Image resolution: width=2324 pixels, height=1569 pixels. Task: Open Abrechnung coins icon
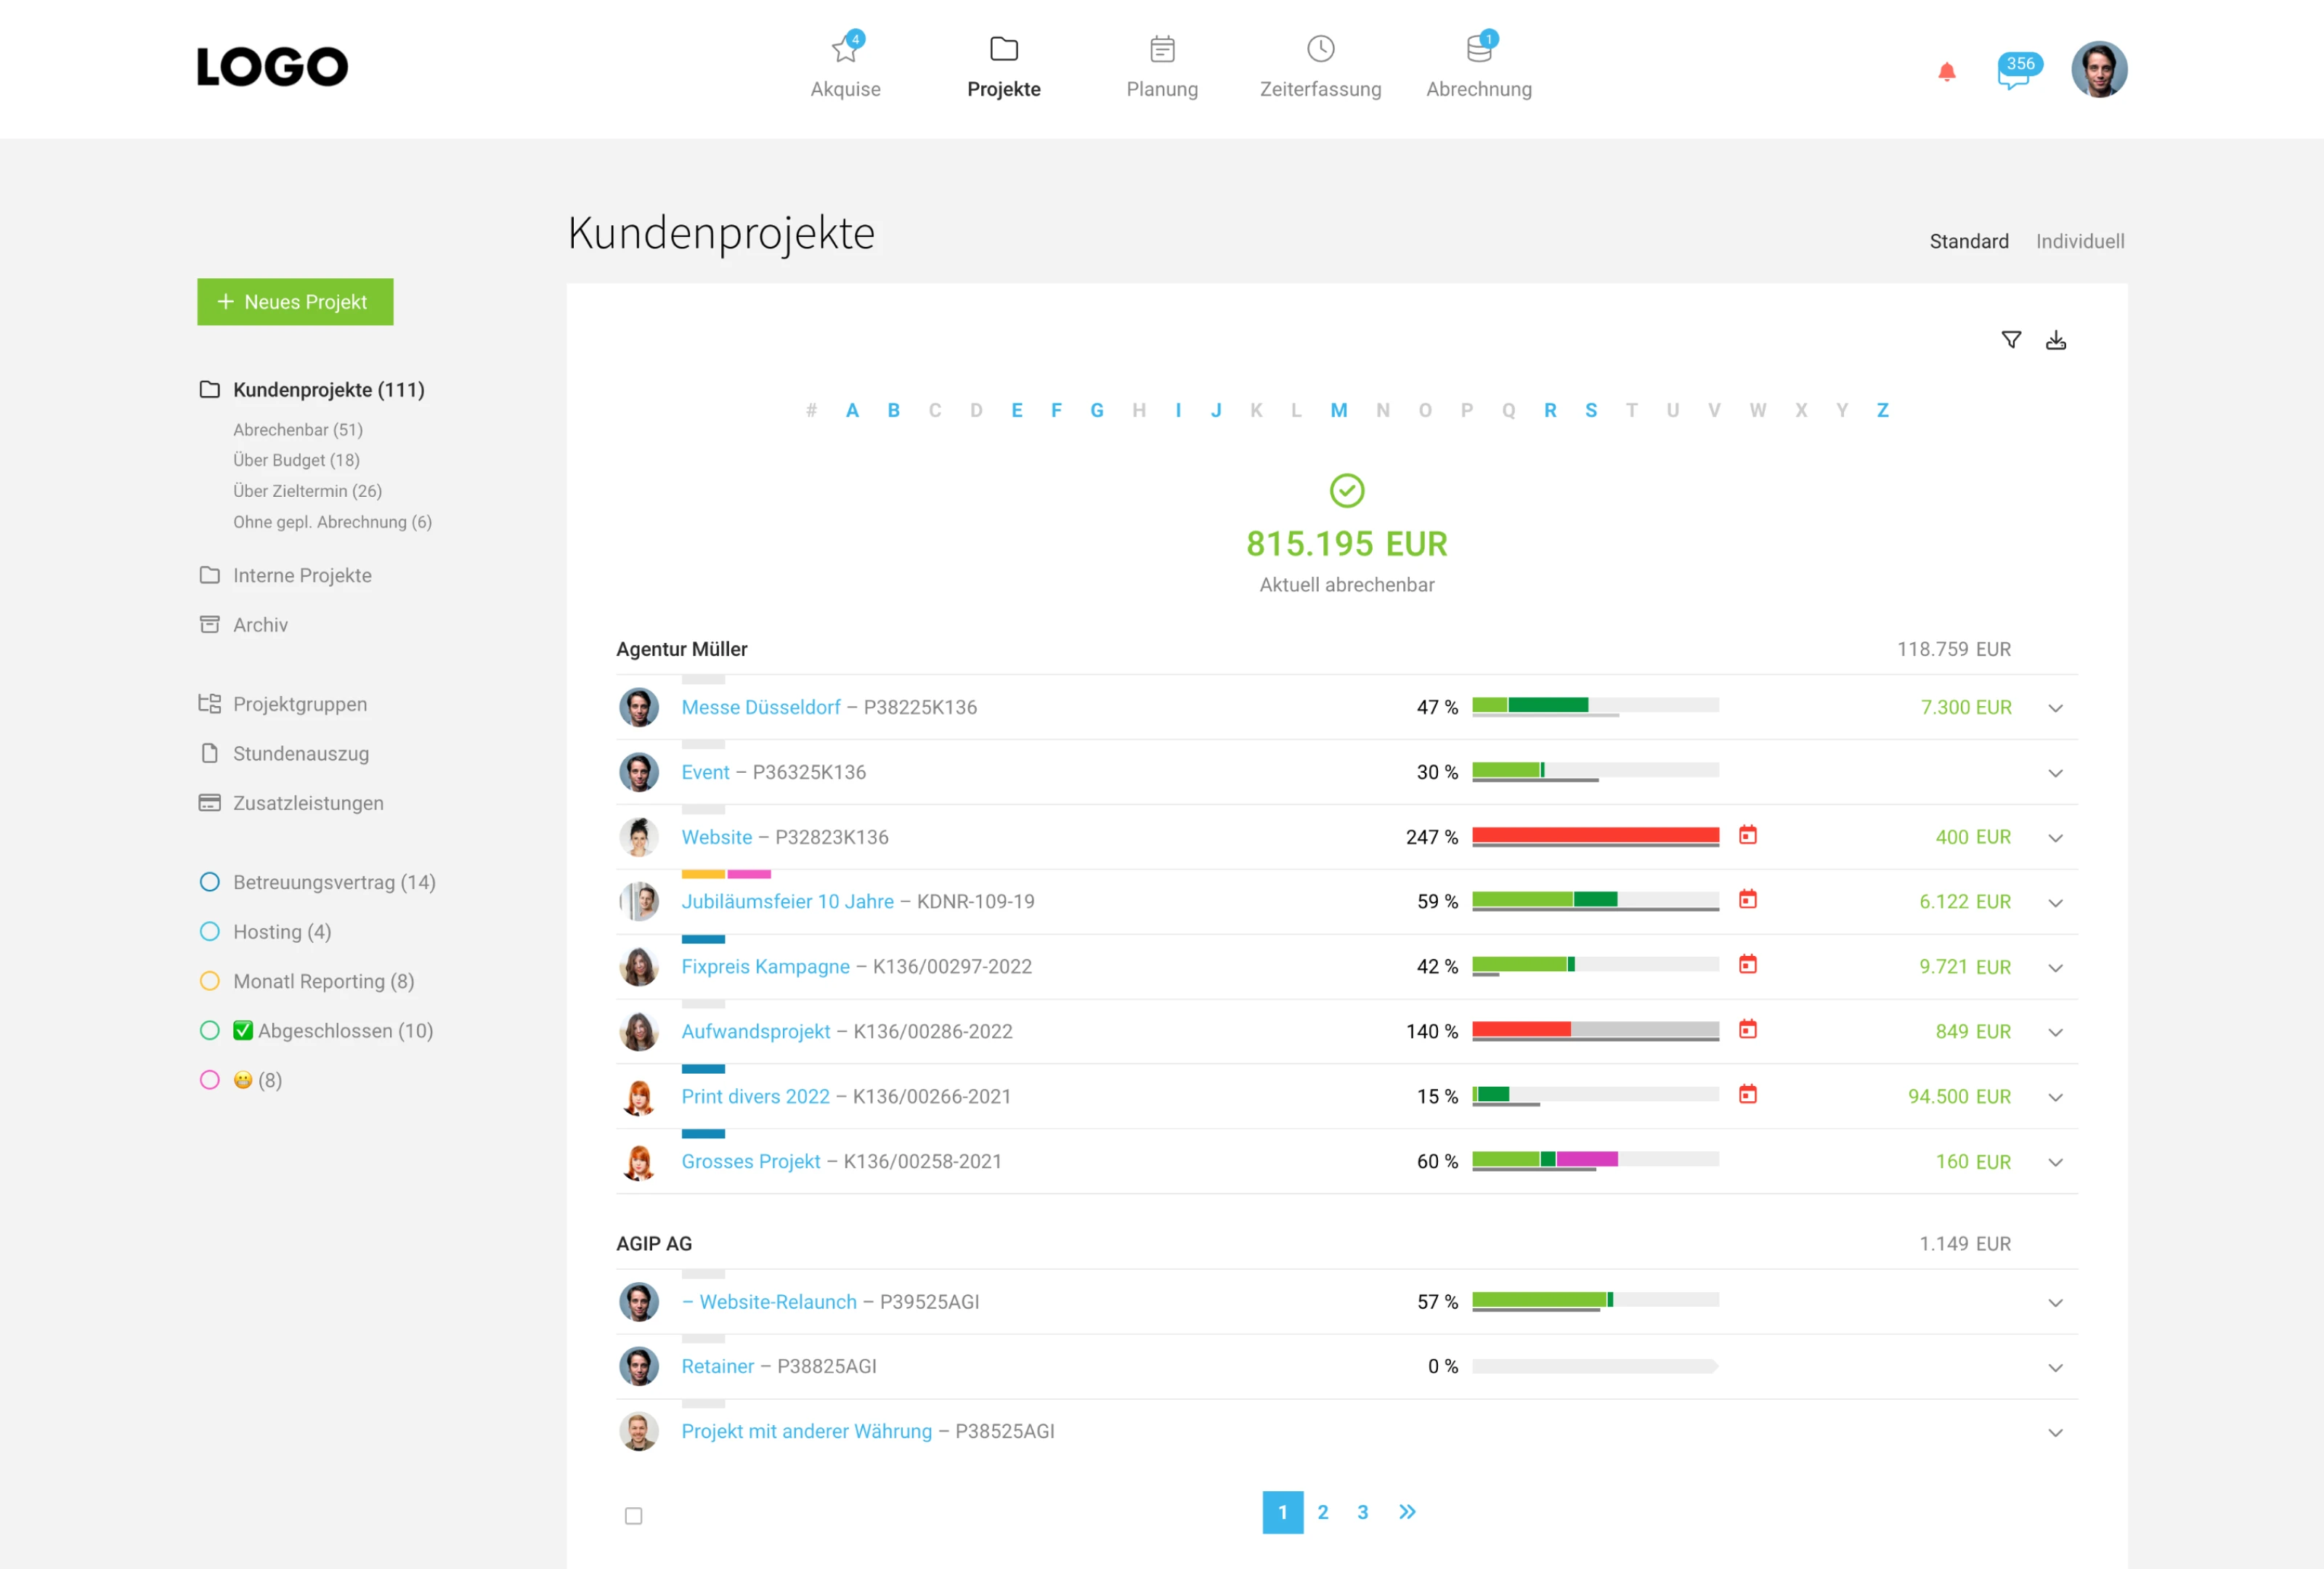[x=1478, y=49]
